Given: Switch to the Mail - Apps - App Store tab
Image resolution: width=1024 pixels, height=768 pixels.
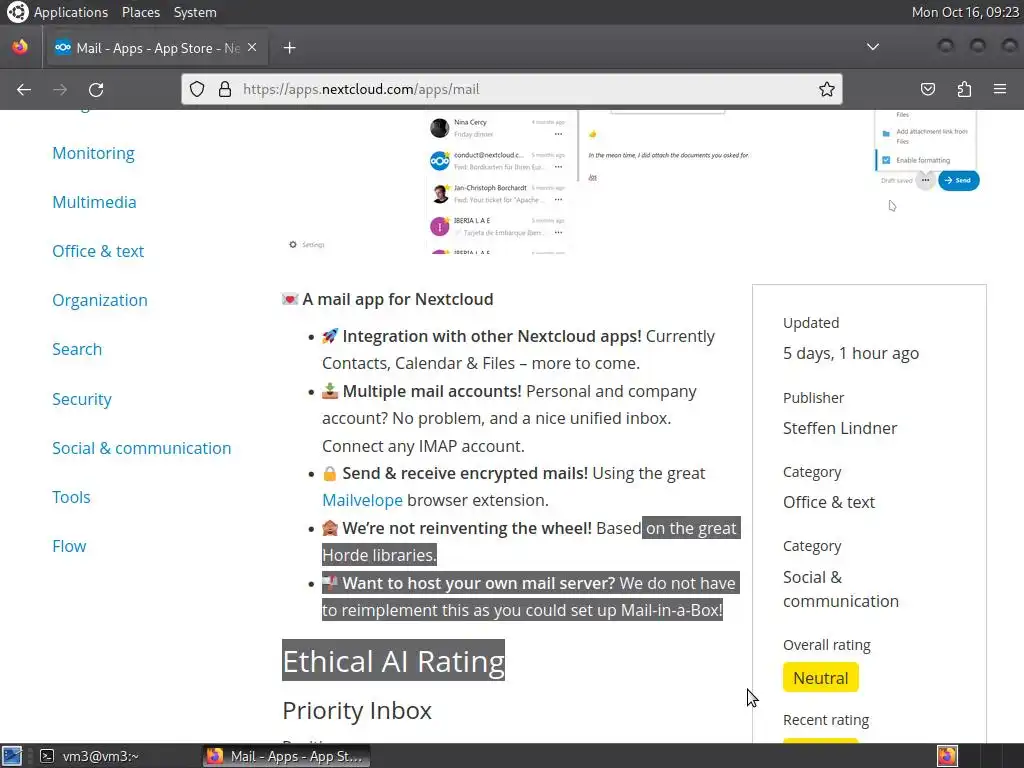Looking at the screenshot, I should click(155, 48).
